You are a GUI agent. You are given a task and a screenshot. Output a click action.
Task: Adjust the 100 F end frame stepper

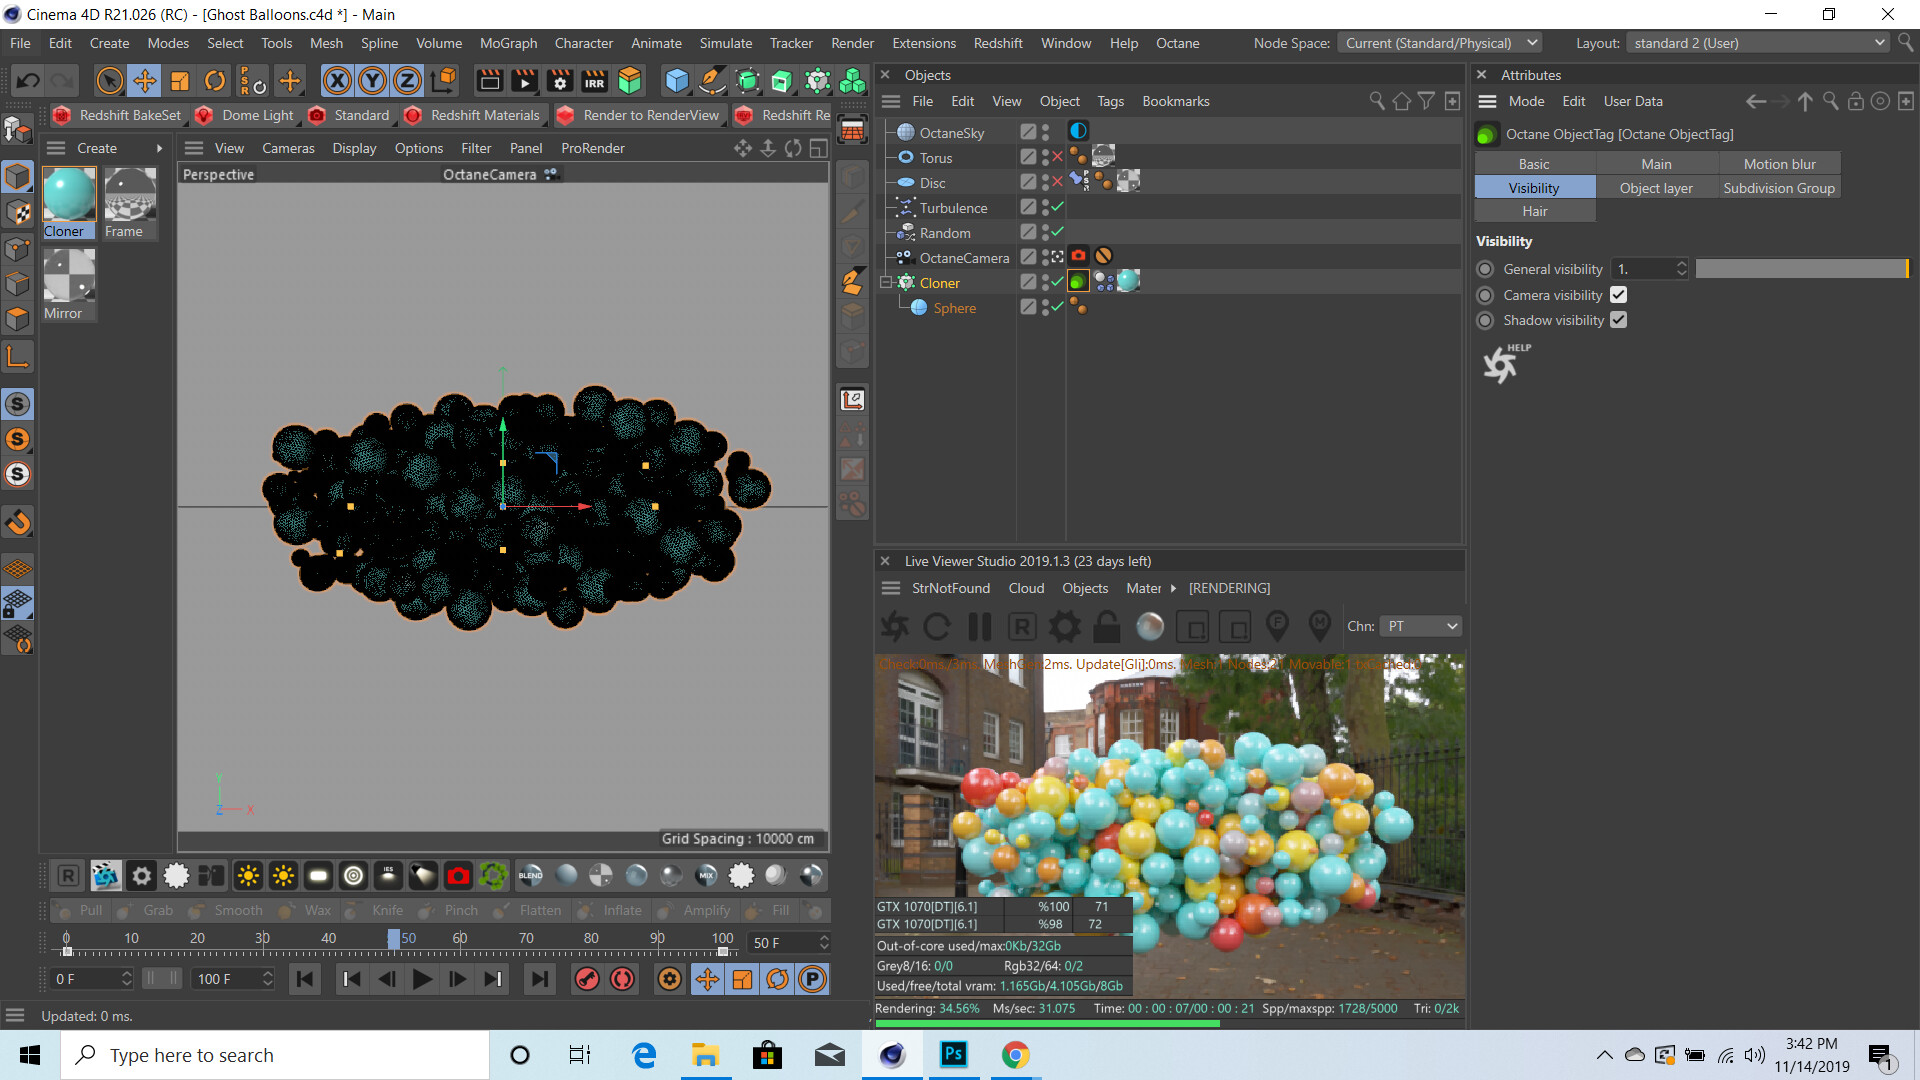[267, 979]
